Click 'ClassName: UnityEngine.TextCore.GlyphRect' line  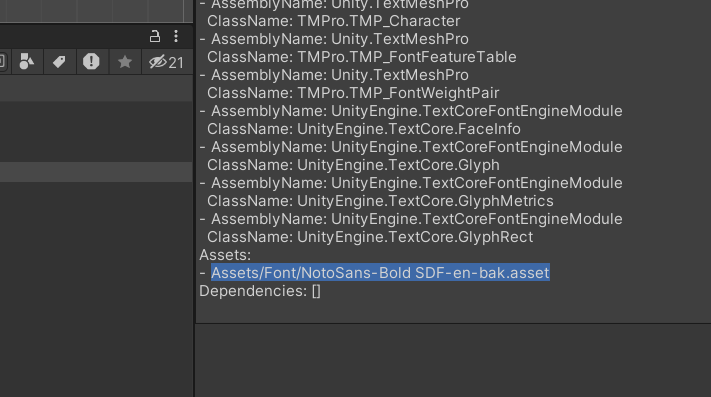click(370, 237)
